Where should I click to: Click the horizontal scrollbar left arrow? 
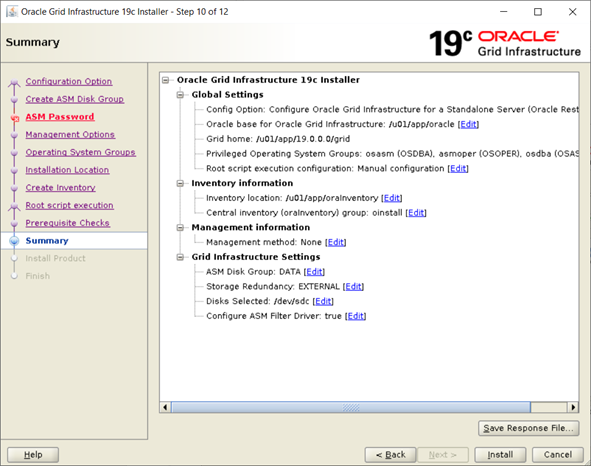pyautogui.click(x=165, y=407)
